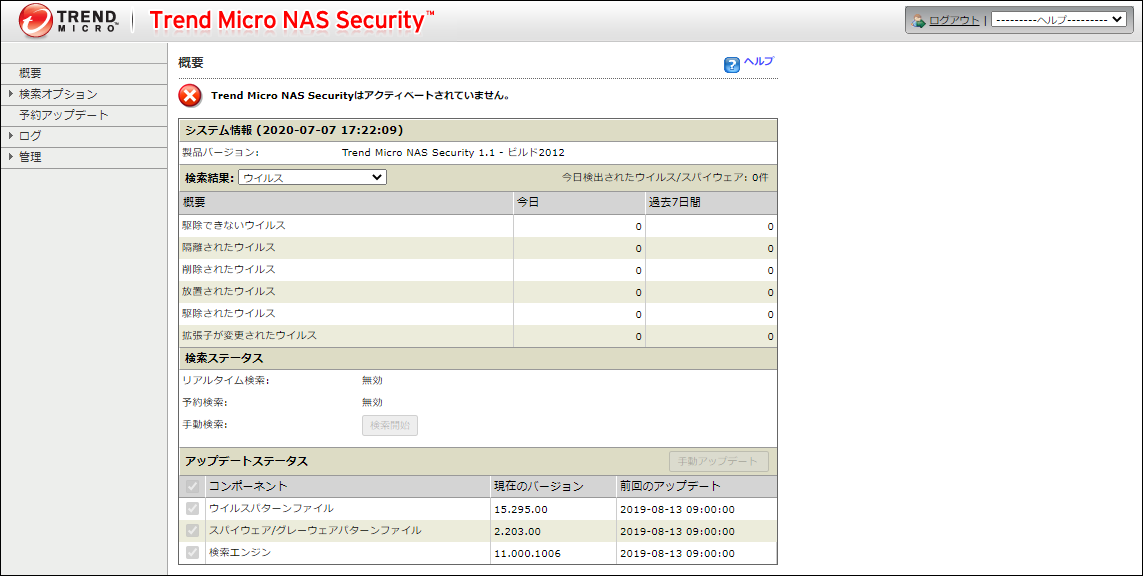Screen dimensions: 1143x576
Task: Click the 隔離されたウイルス row label
Action: (x=229, y=247)
